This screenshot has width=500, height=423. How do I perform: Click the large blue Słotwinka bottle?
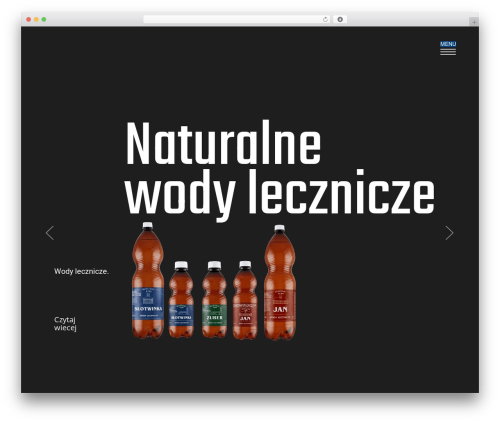(148, 280)
